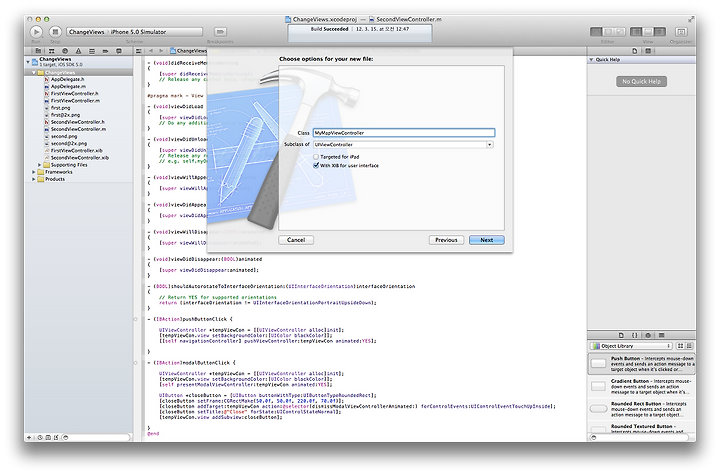Viewport: 720px width, 475px height.
Task: Select the Push Button library item
Action: pyautogui.click(x=641, y=364)
